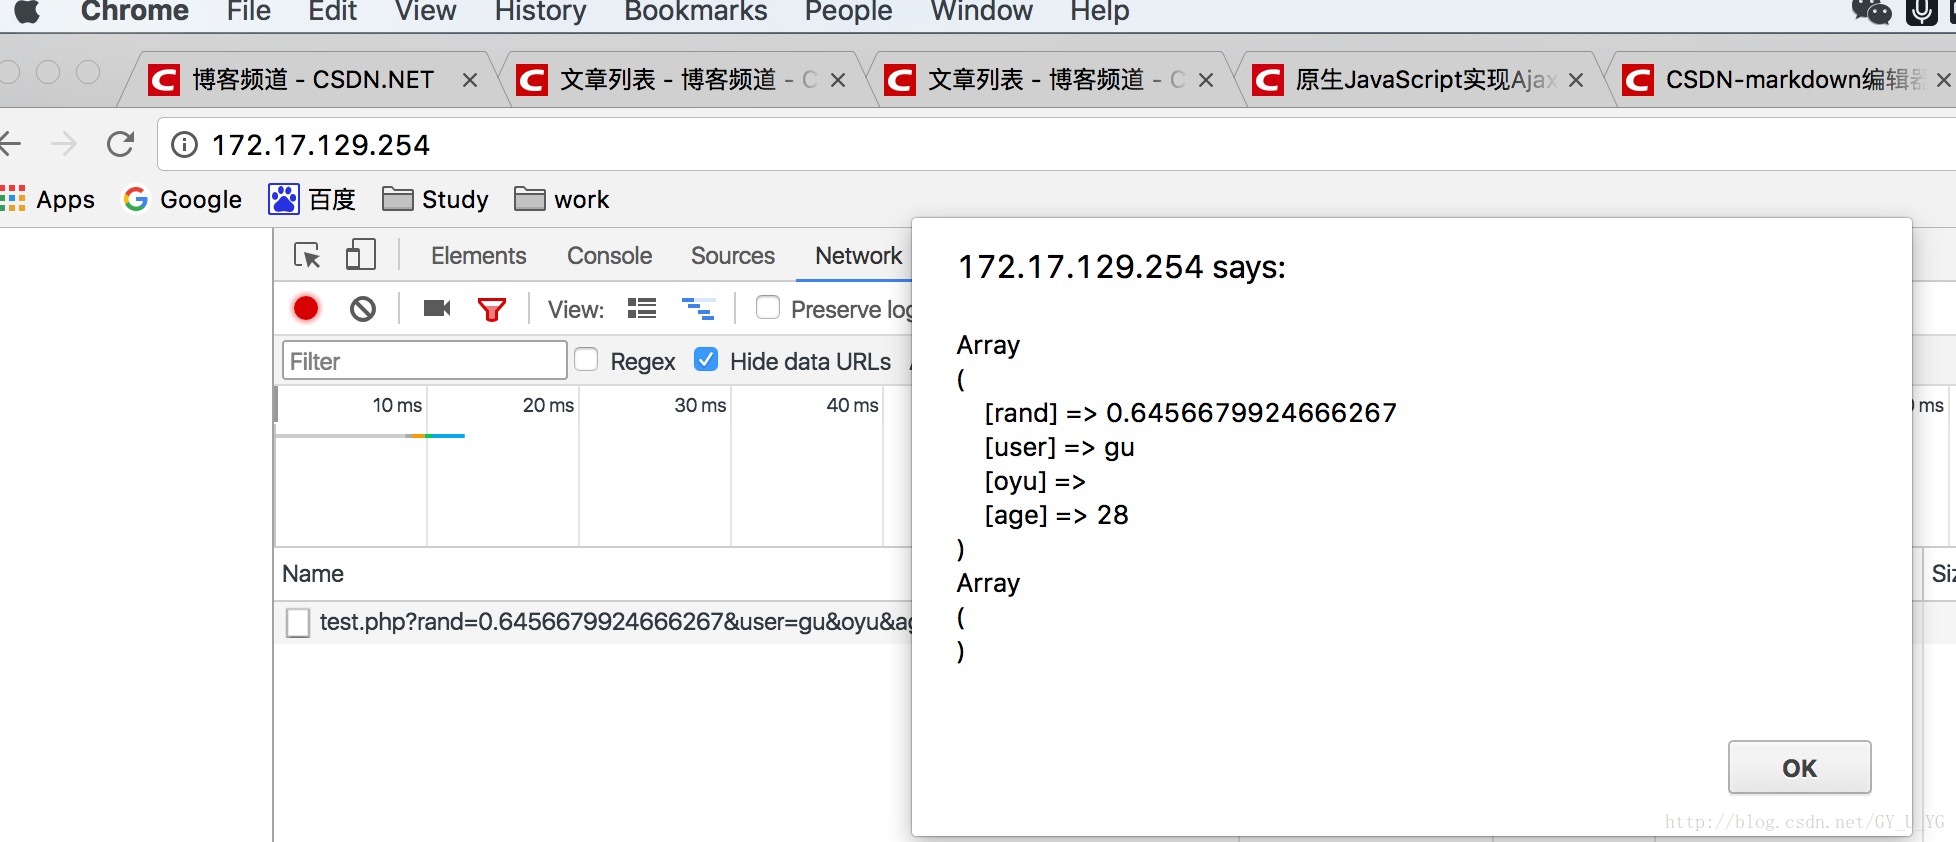Open the 百度 bookmark
The image size is (1956, 842).
tap(312, 199)
